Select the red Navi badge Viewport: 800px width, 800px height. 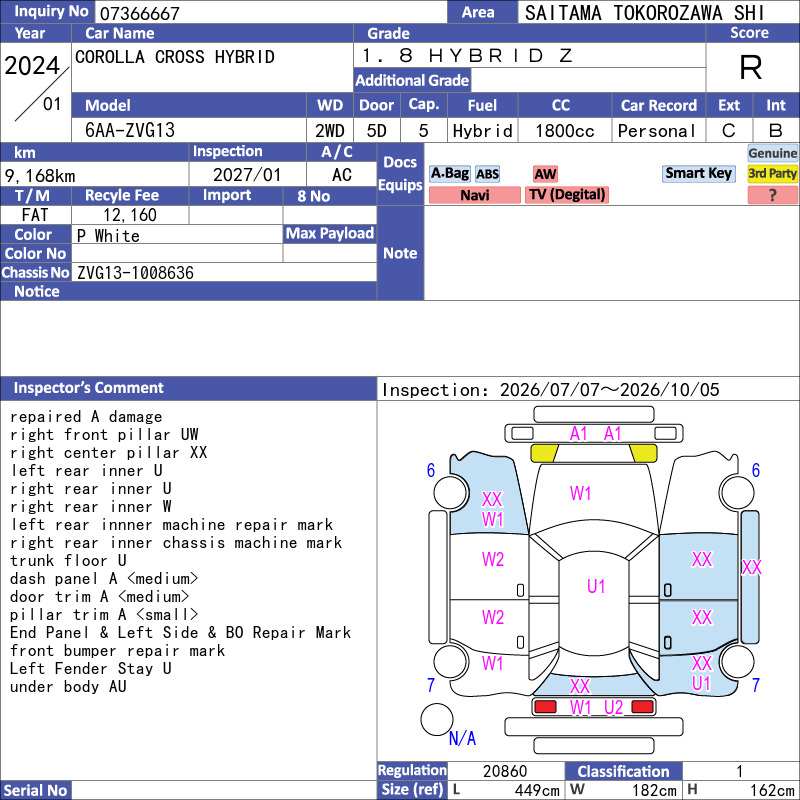coord(474,195)
